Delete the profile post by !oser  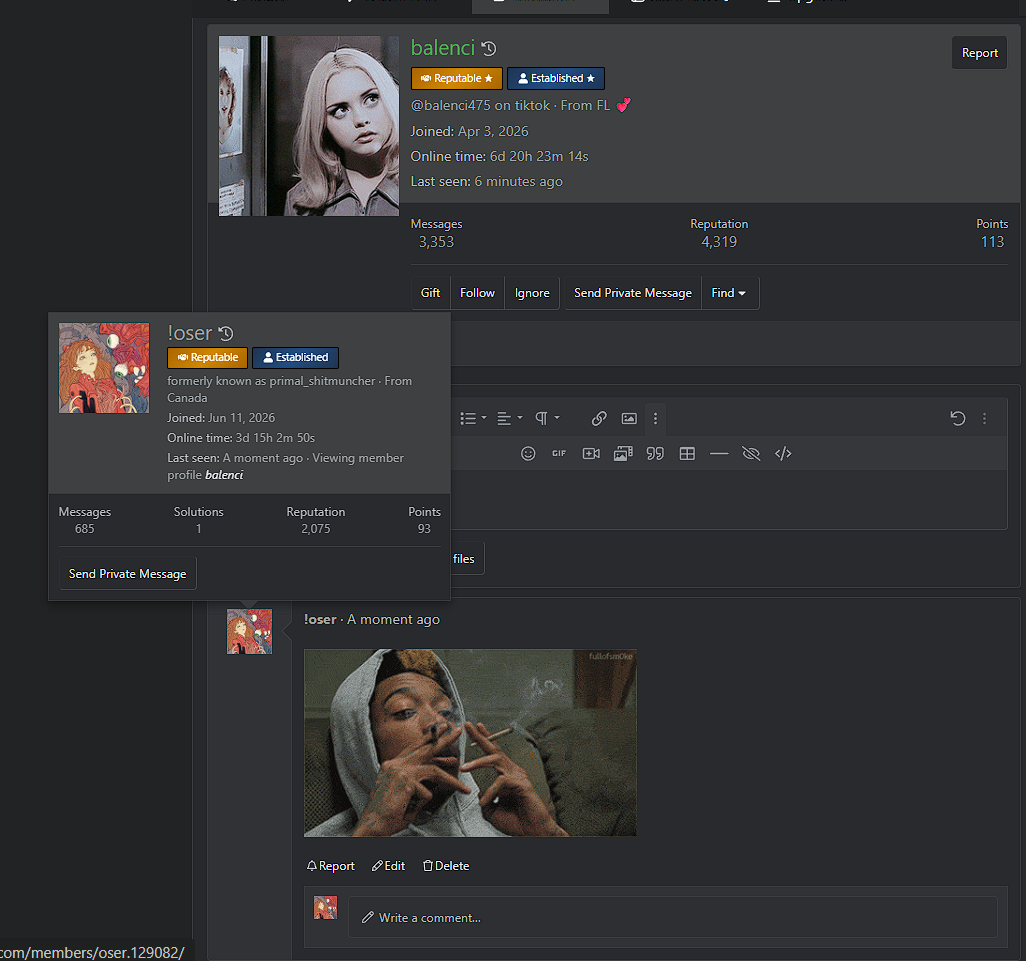(x=446, y=866)
